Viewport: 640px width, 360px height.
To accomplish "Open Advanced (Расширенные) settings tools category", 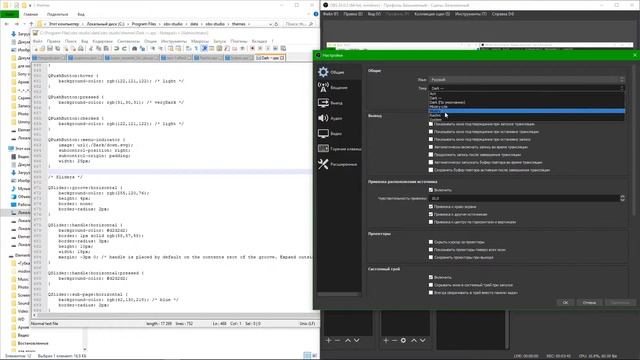I will pos(339,164).
